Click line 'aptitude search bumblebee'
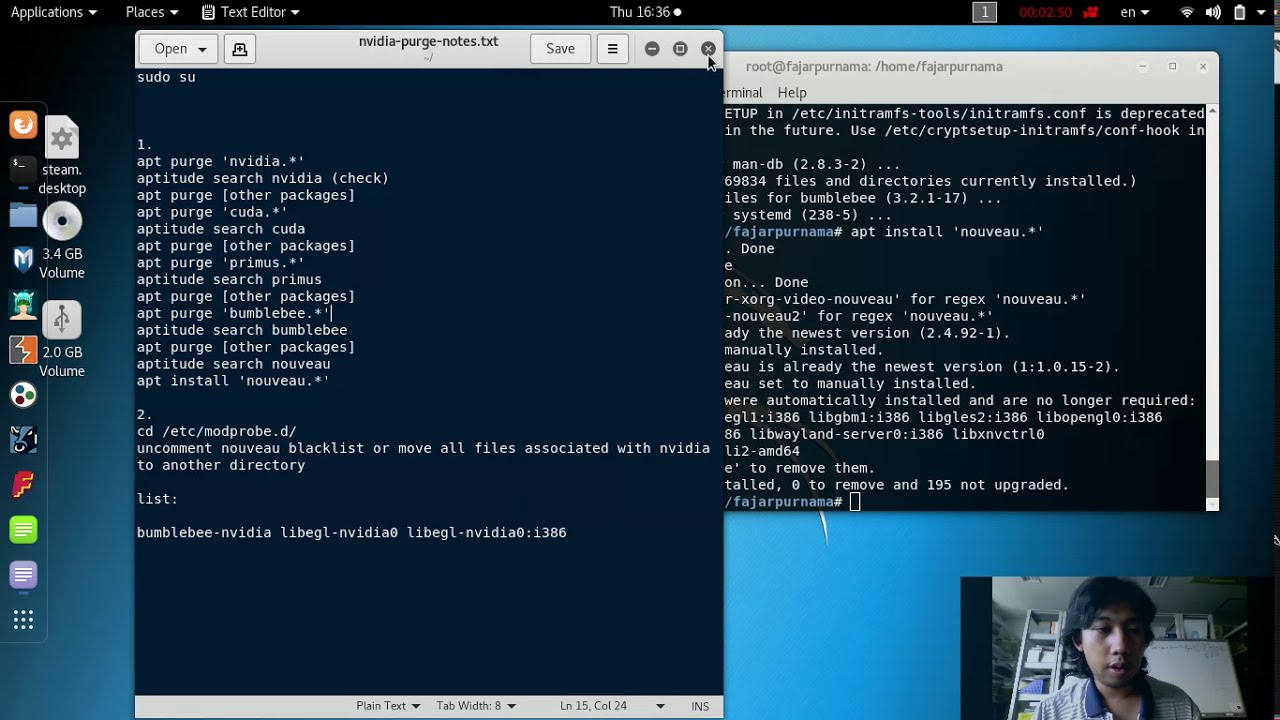This screenshot has height=720, width=1280. tap(242, 331)
